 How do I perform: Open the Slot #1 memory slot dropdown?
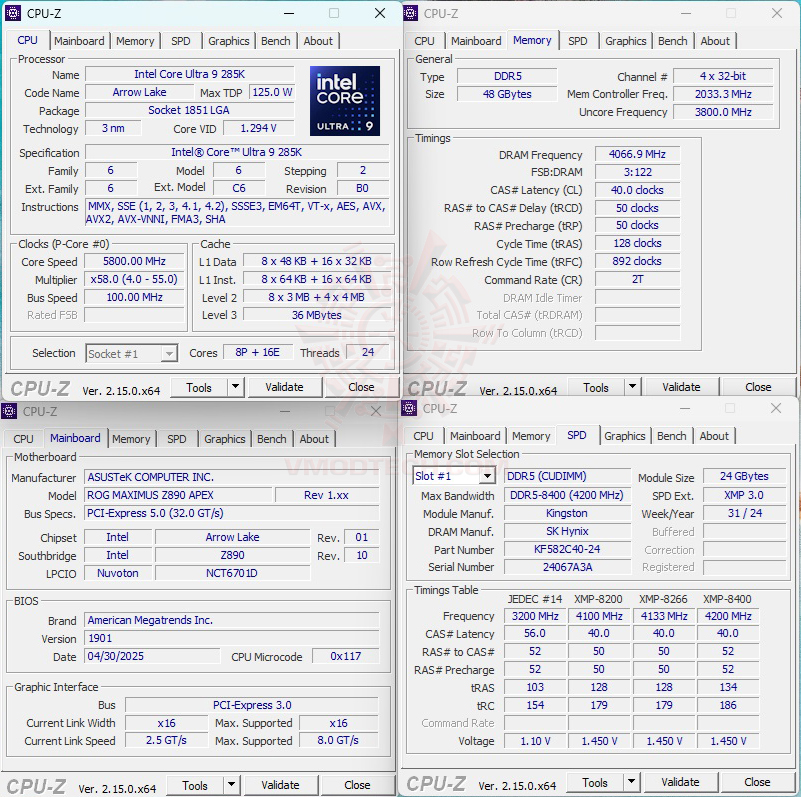click(x=454, y=475)
